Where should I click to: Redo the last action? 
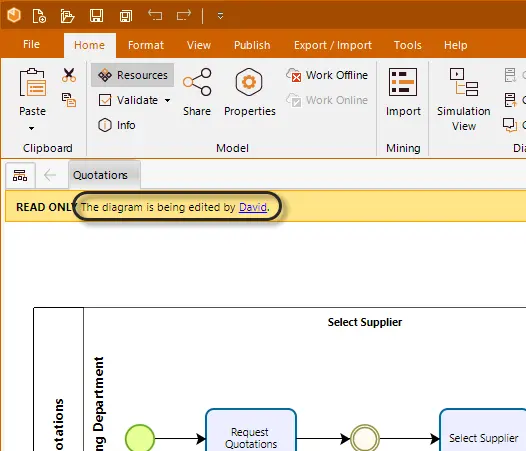pyautogui.click(x=183, y=15)
